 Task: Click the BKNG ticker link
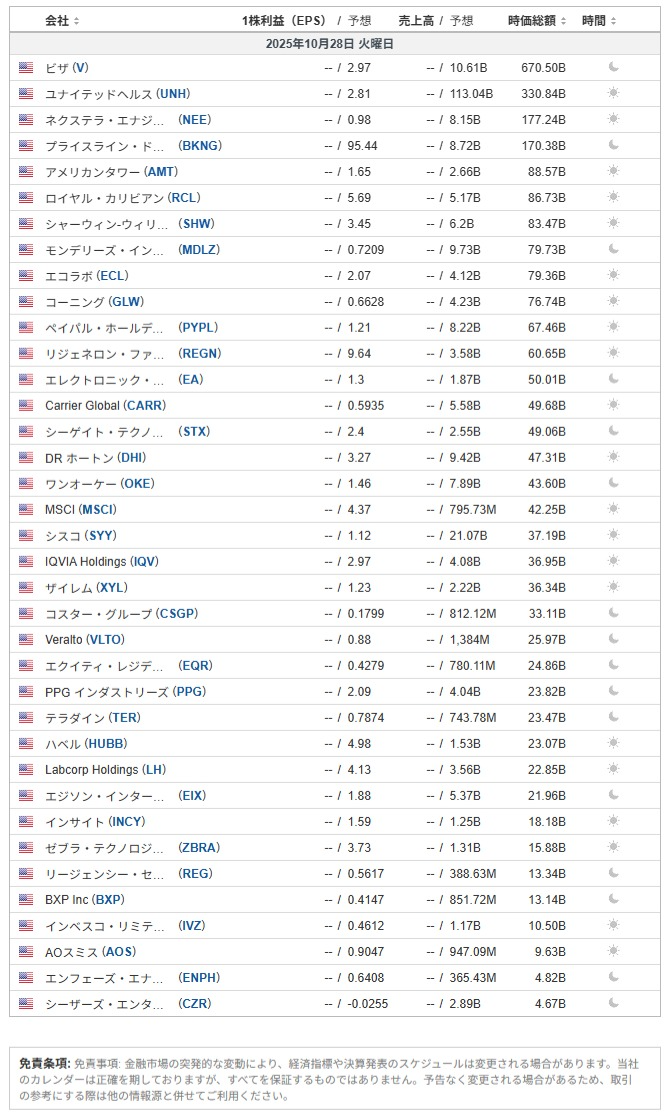(x=200, y=146)
